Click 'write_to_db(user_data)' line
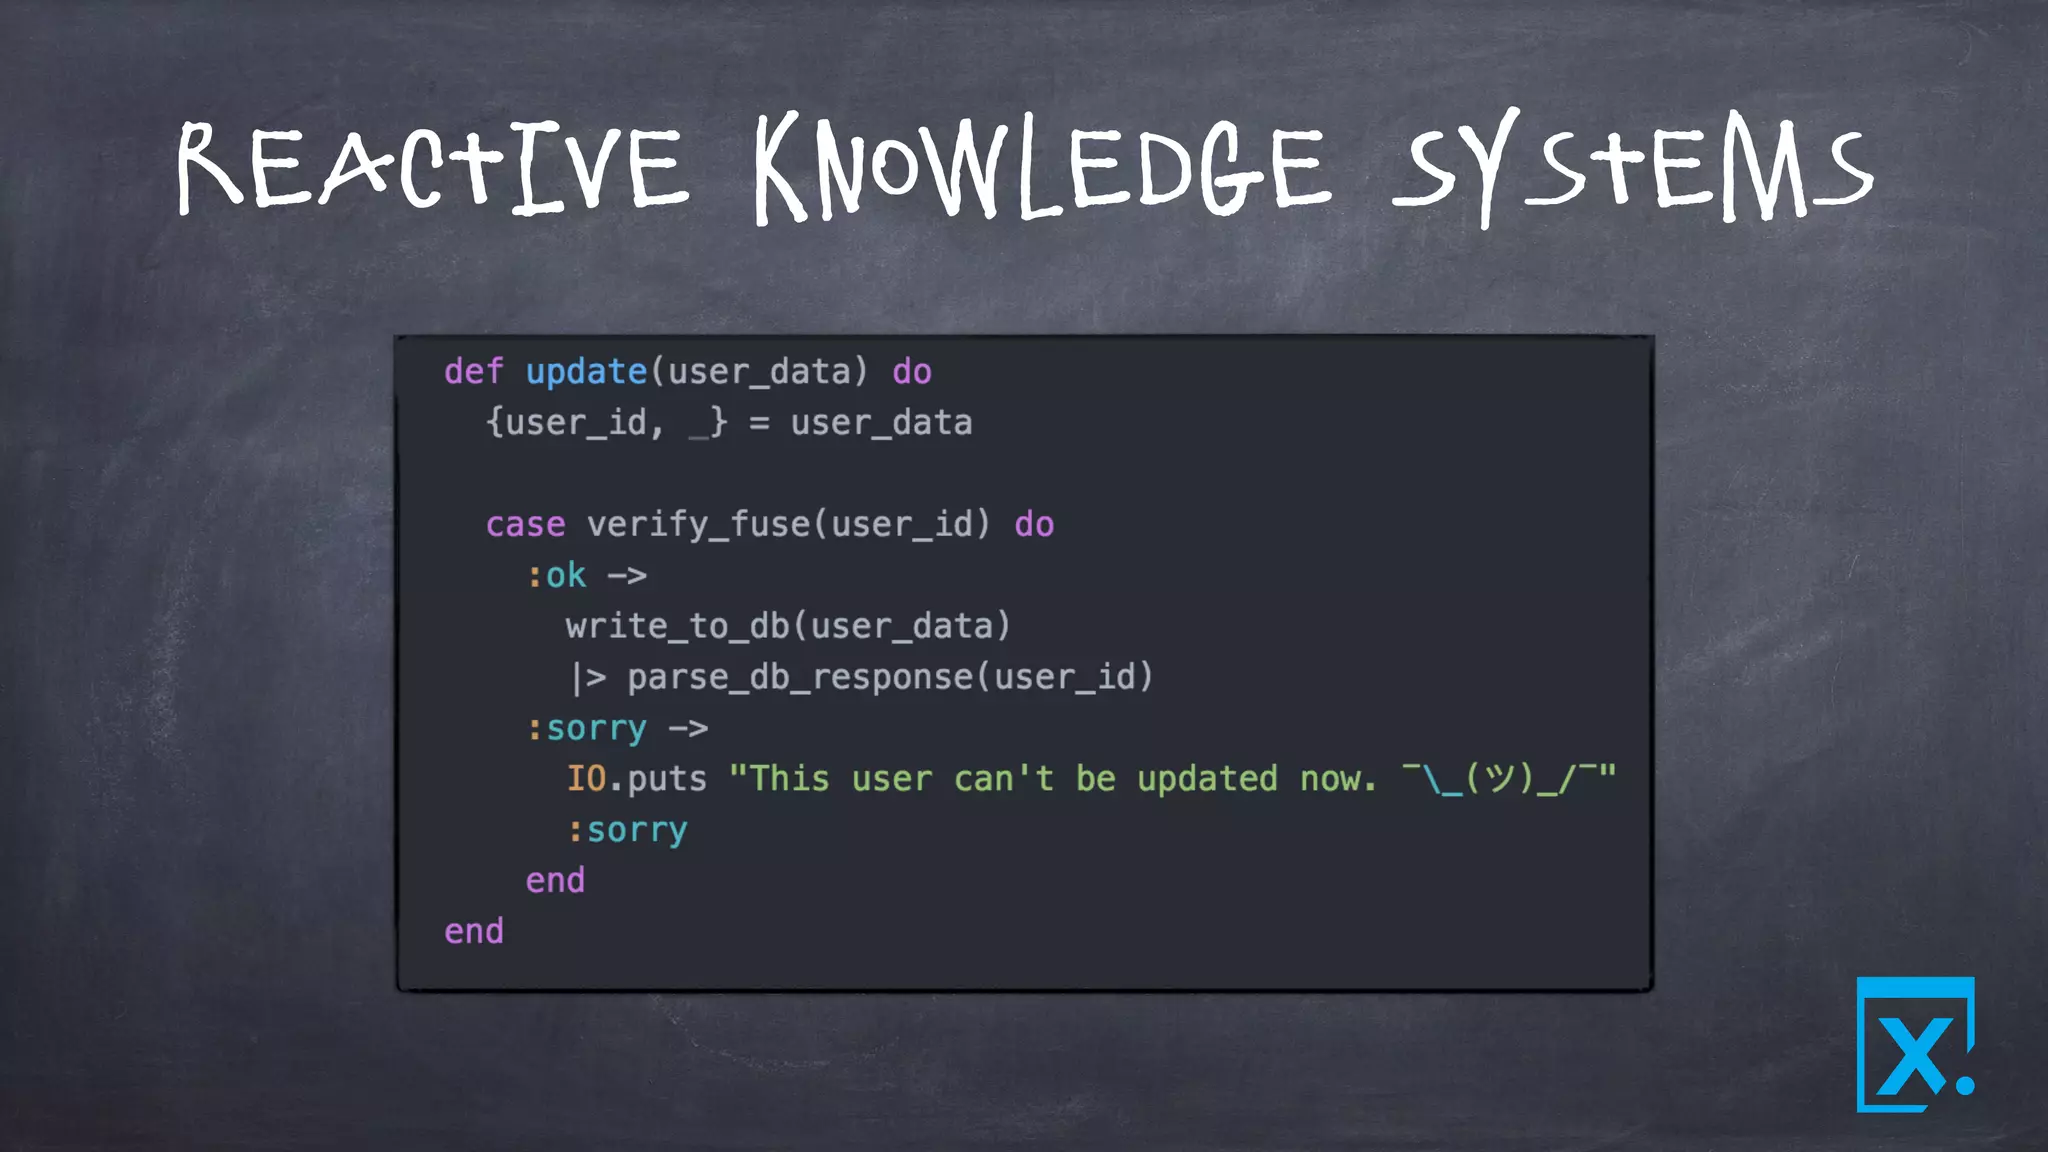The image size is (2048, 1152). pos(789,627)
